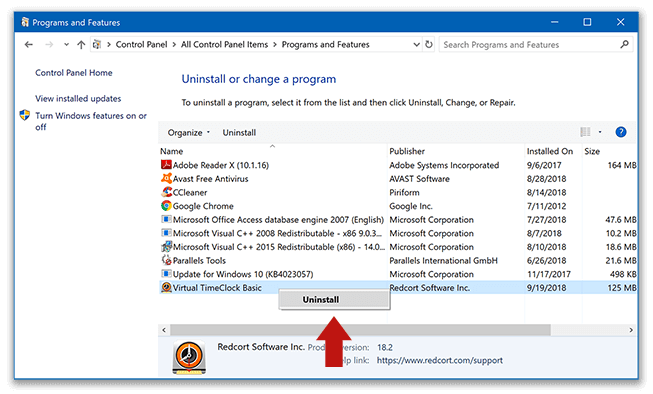Viewport: 653px width, 394px height.
Task: Click the Redcort Software Inc. publisher cell
Action: tap(429, 287)
